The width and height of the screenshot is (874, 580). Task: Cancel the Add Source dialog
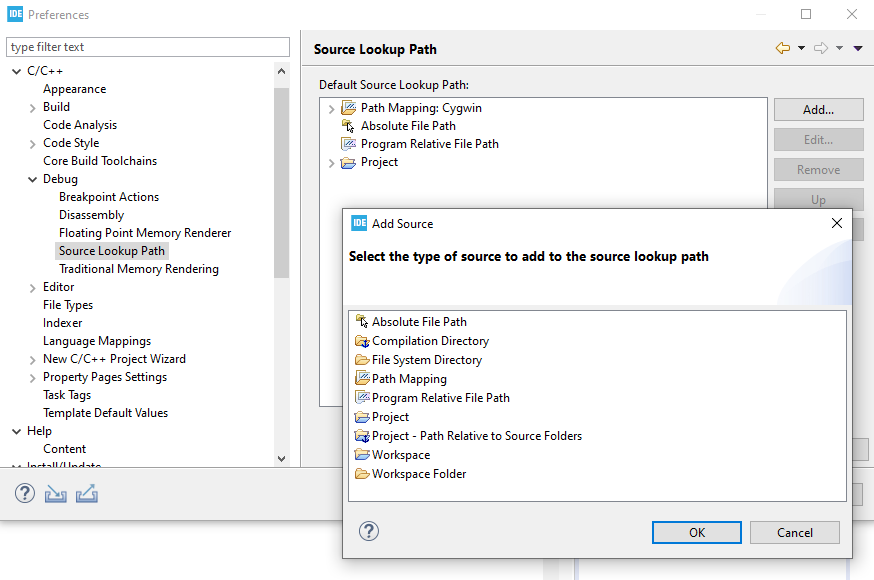[x=795, y=532]
